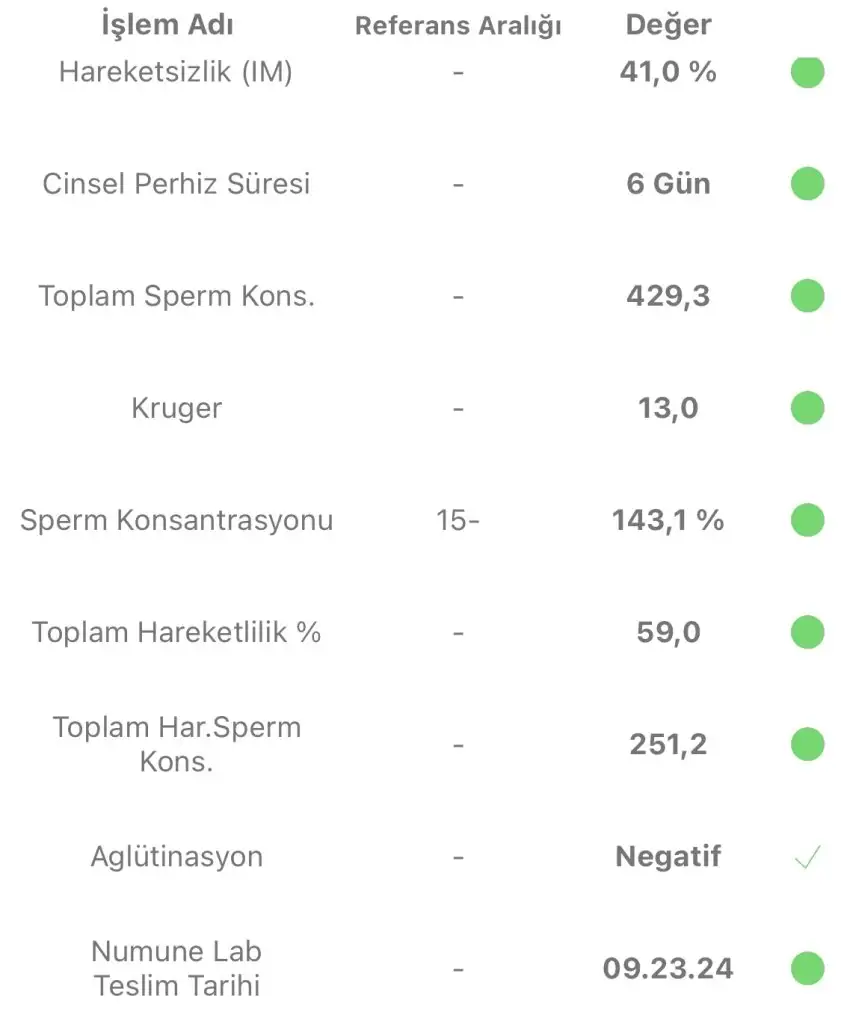The image size is (841, 1024).
Task: Tap green dot beside date 09.23.24
Action: coord(807,968)
